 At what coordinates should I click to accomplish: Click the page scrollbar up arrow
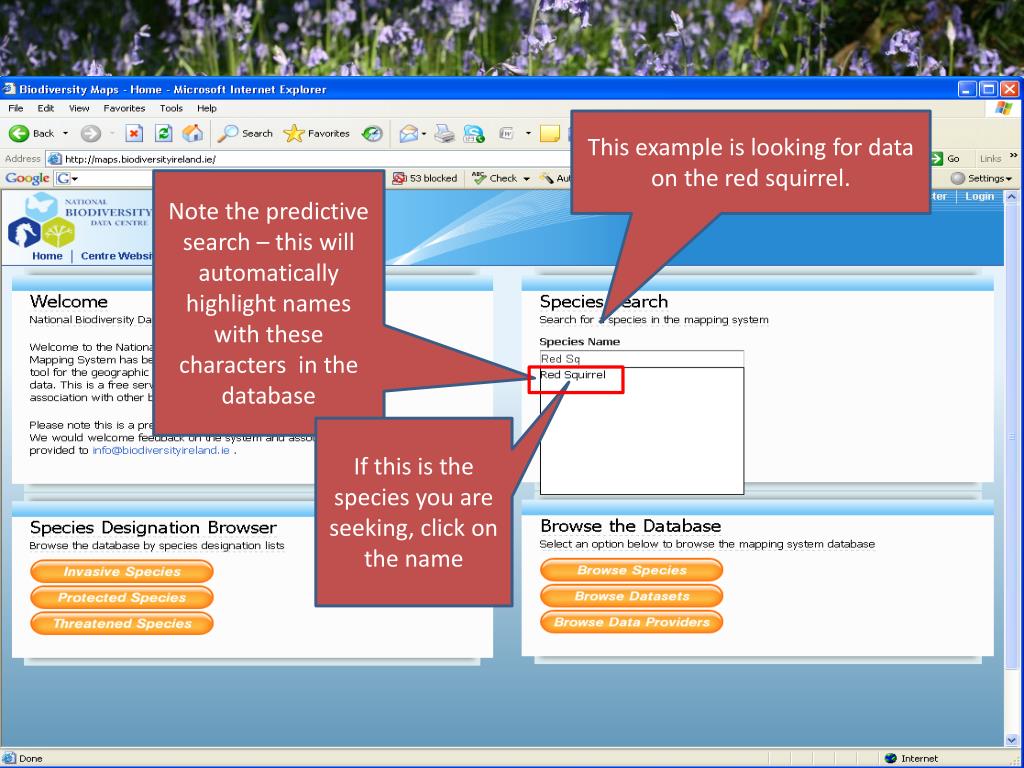1012,197
